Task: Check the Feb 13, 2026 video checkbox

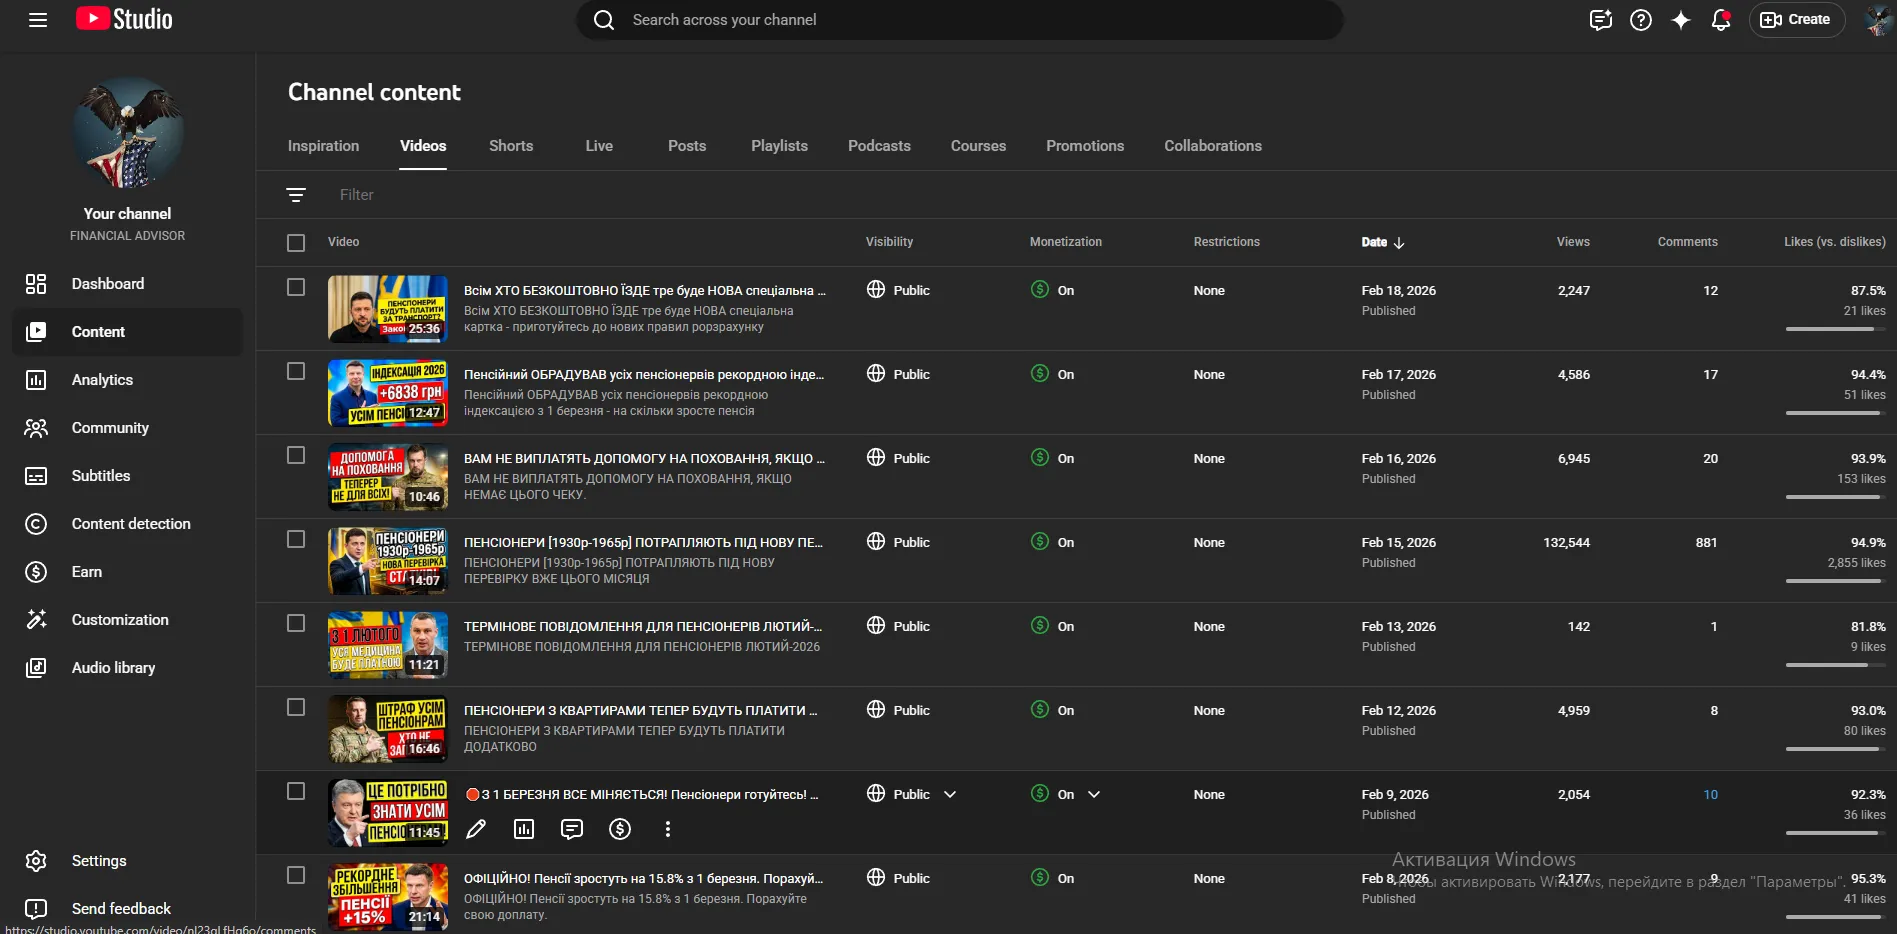Action: [296, 624]
